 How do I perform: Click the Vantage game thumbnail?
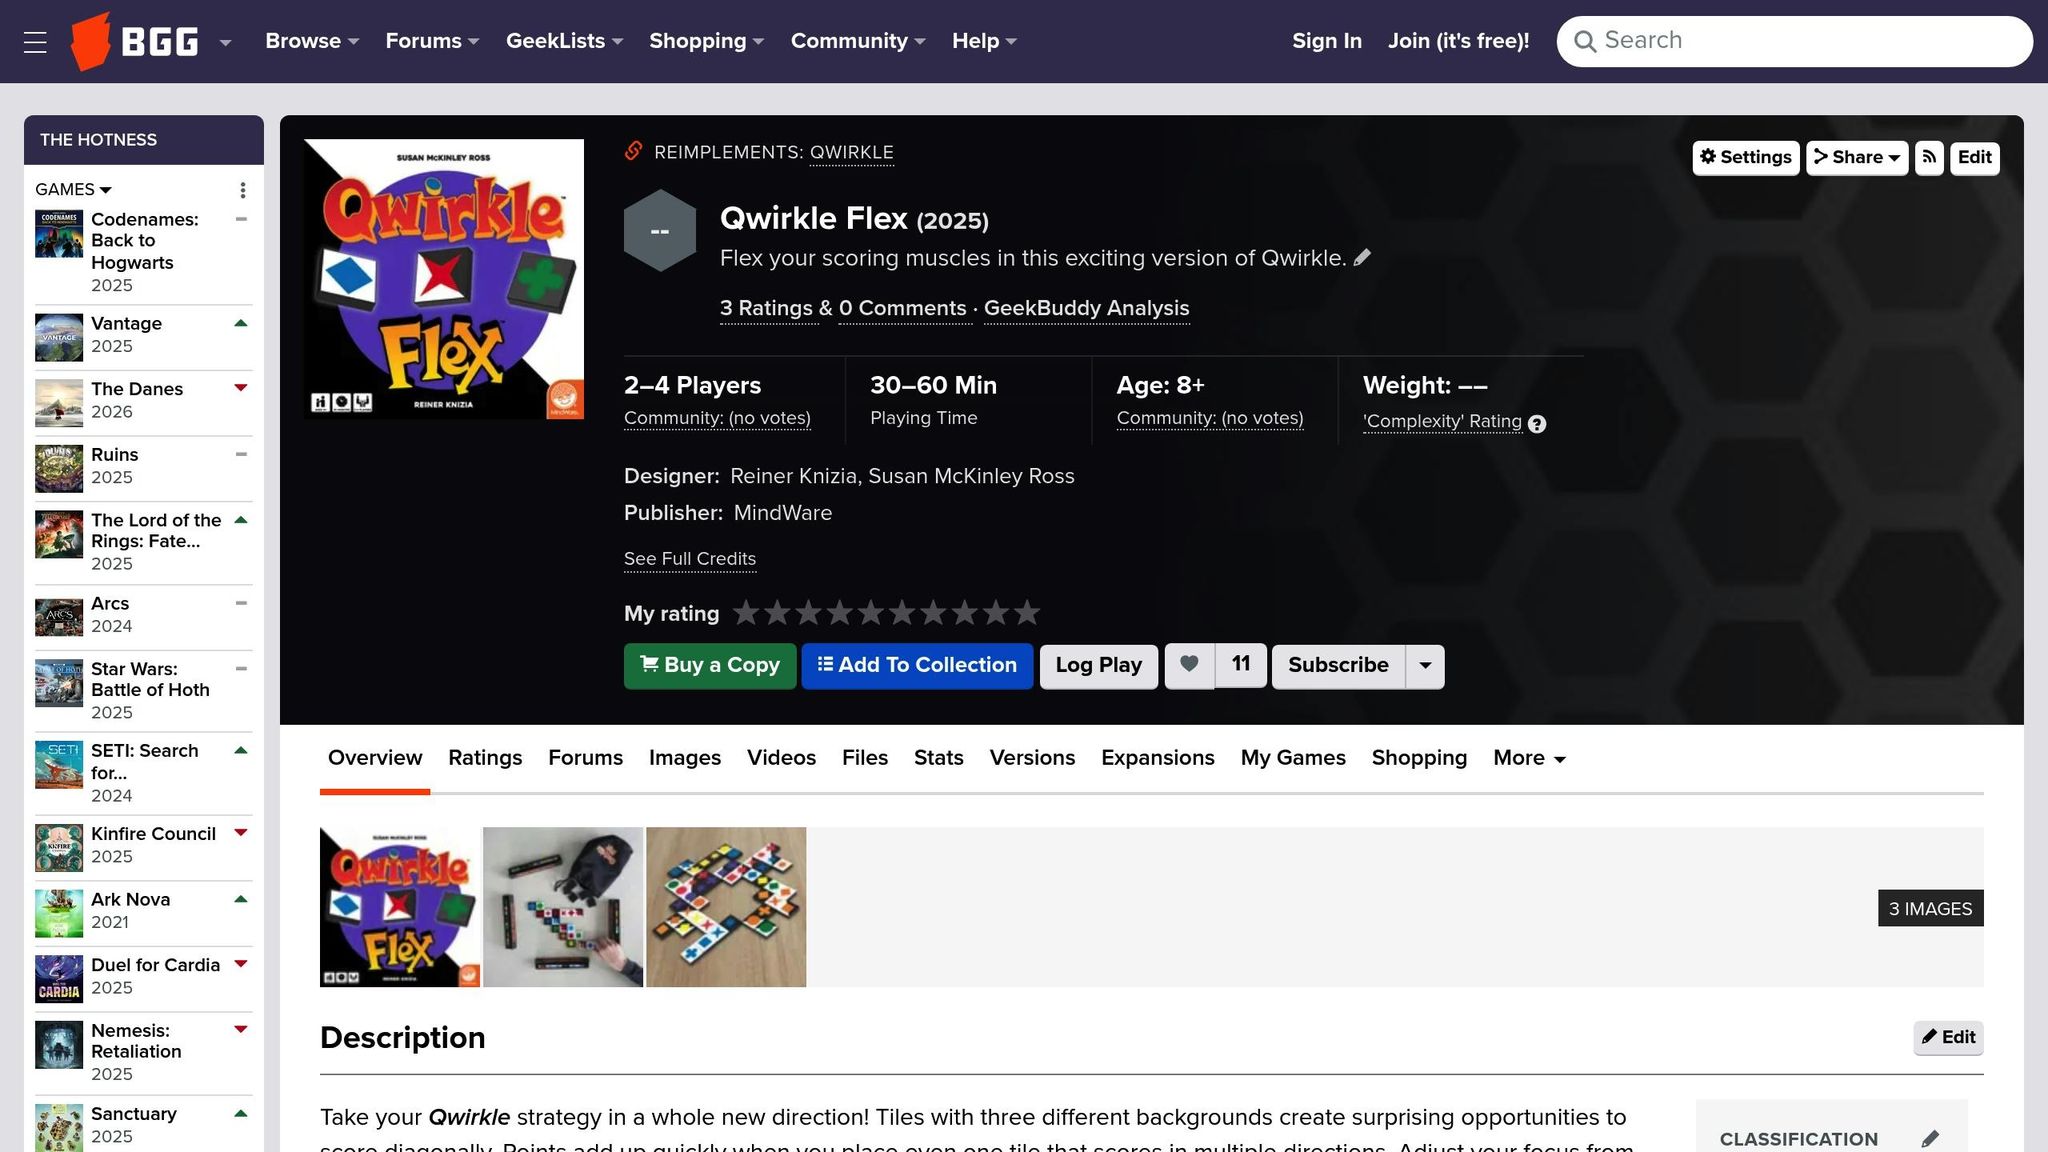59,337
